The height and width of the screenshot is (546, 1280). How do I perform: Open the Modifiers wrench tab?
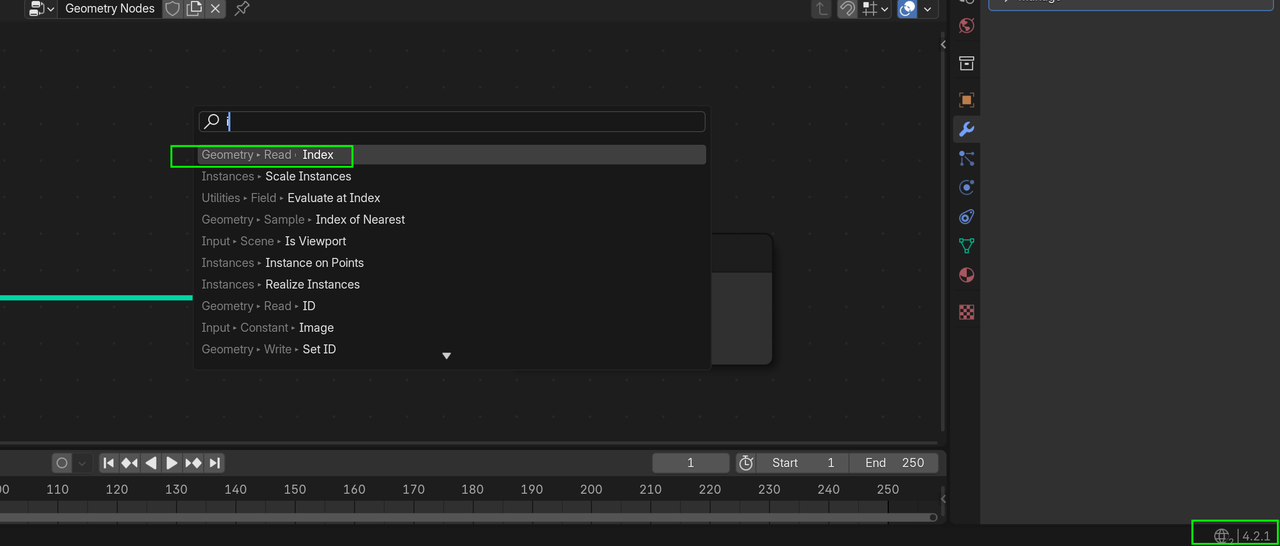tap(966, 129)
